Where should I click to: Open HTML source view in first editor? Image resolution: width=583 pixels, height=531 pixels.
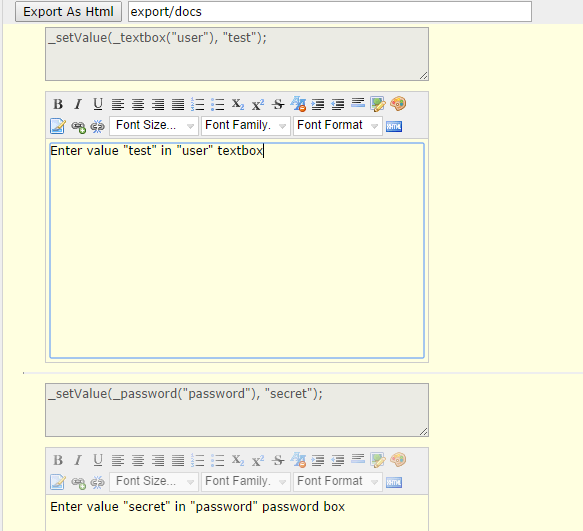[394, 126]
